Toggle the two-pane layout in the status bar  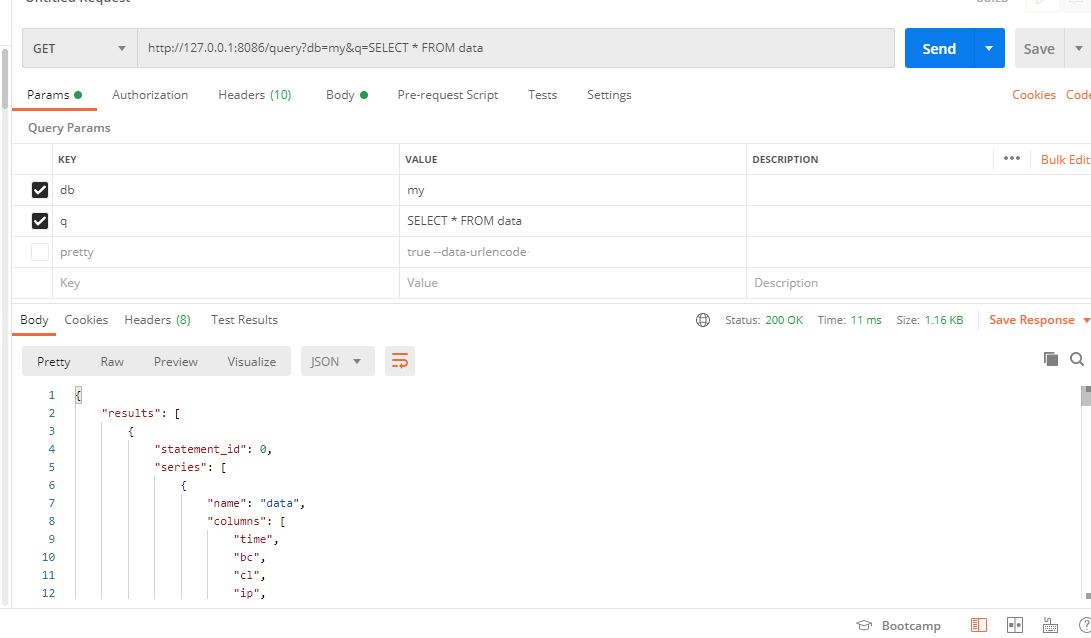1013,625
